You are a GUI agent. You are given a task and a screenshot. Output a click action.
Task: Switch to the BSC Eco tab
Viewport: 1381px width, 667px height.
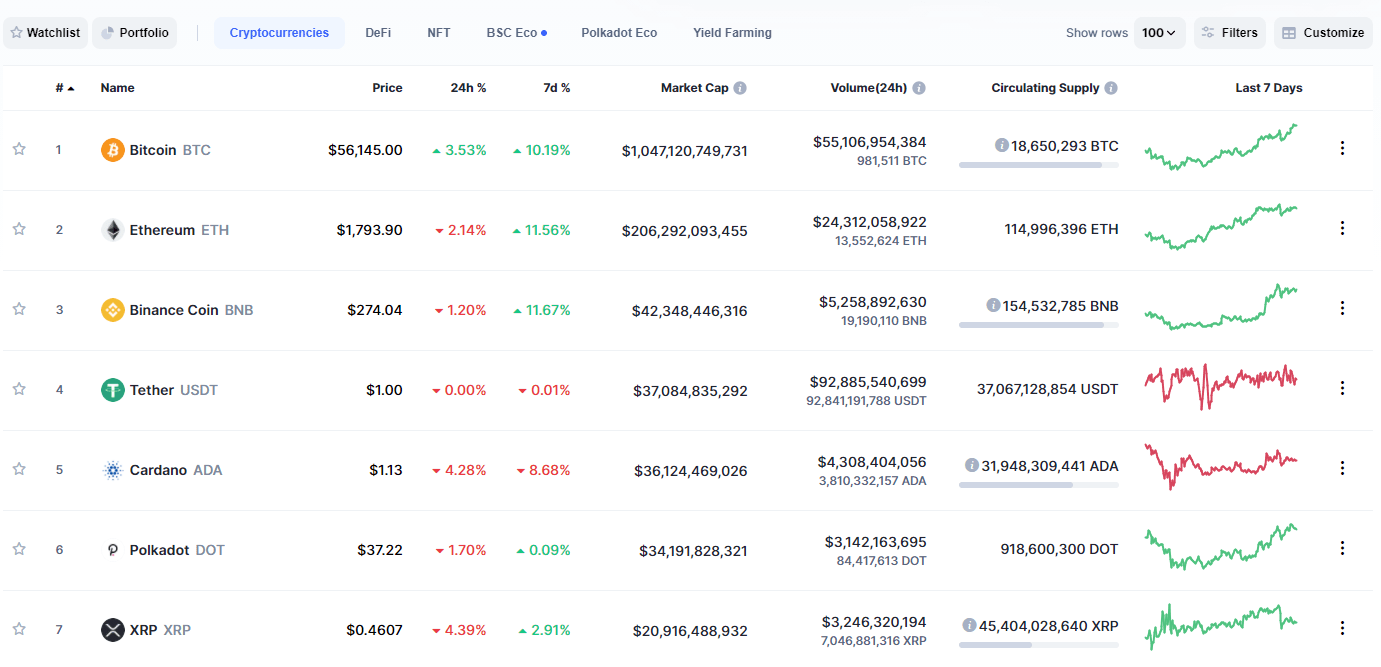(517, 33)
